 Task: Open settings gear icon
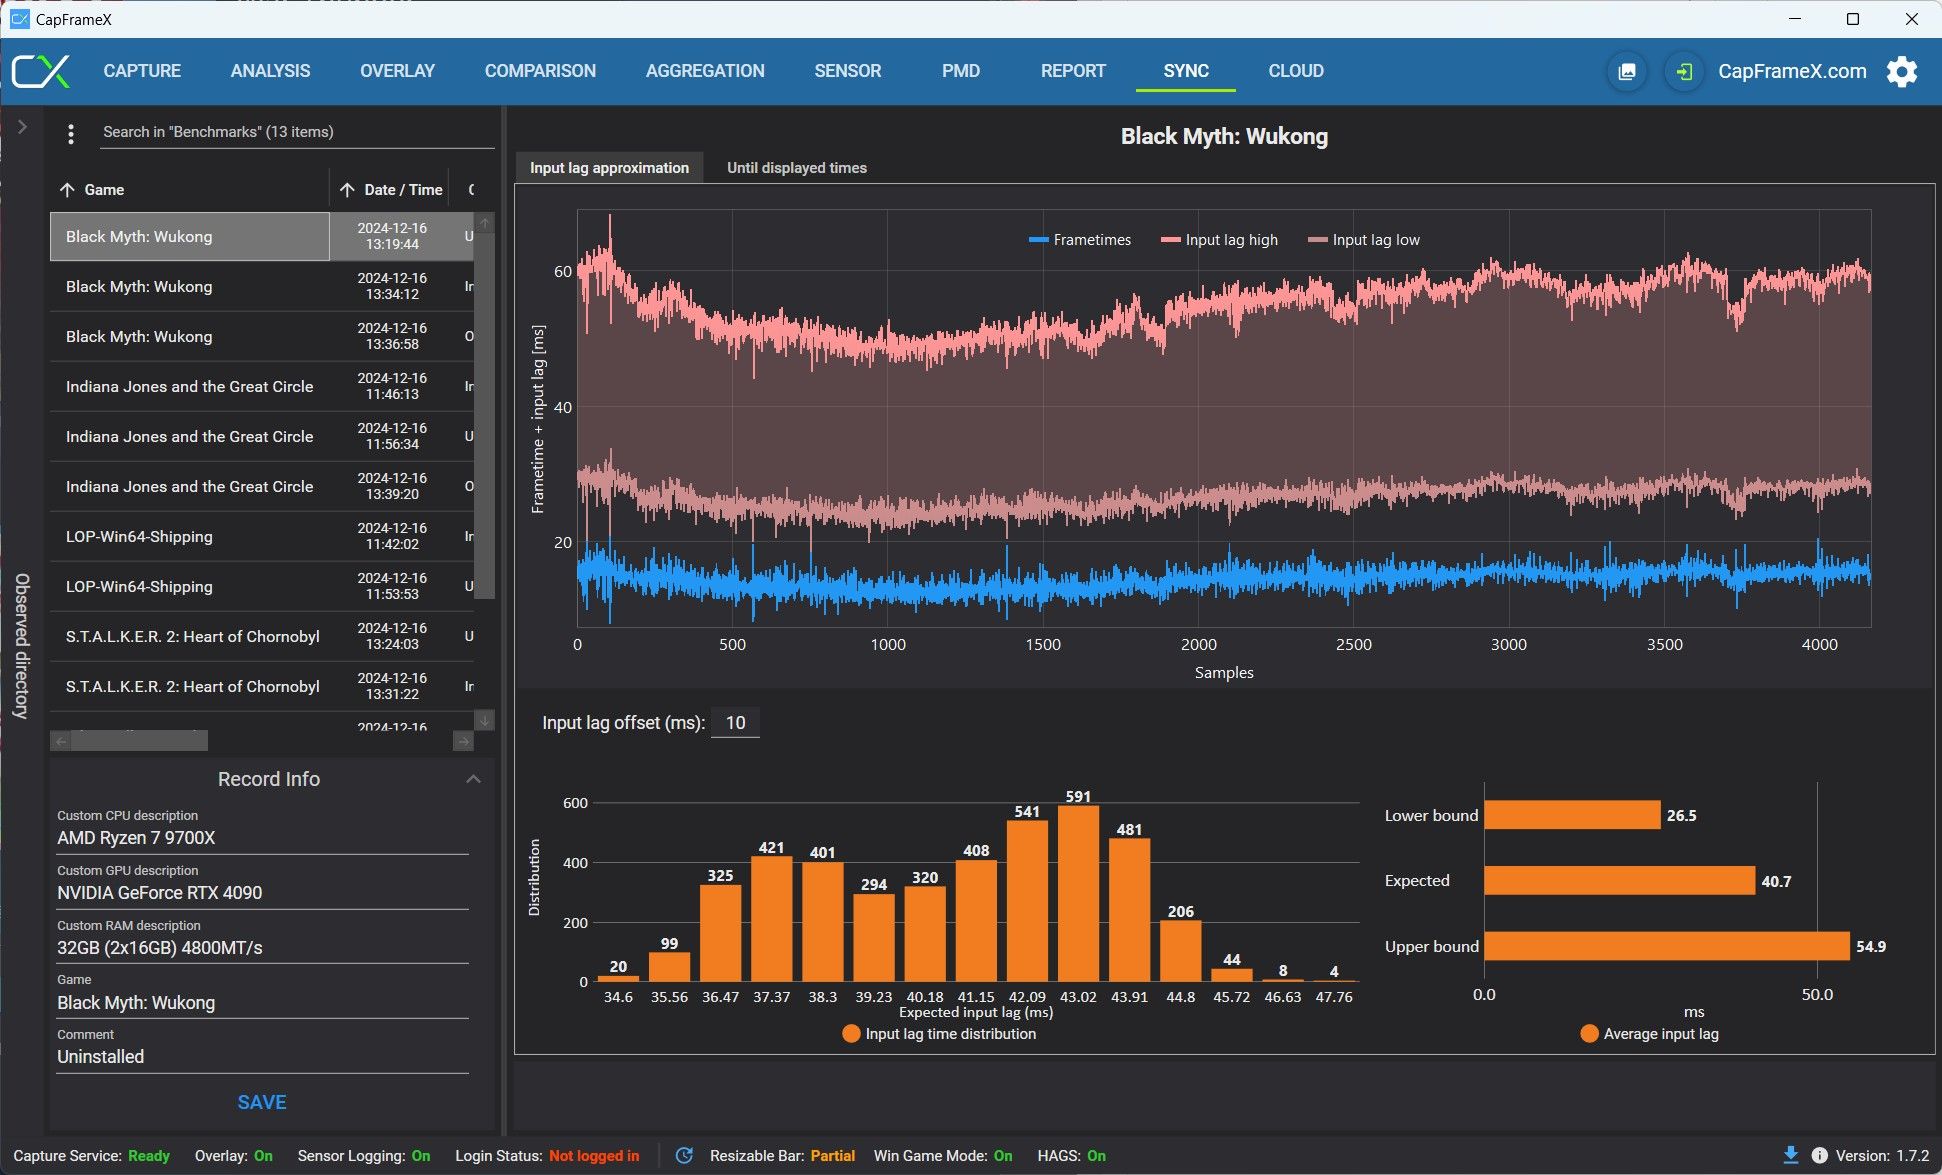point(1901,71)
